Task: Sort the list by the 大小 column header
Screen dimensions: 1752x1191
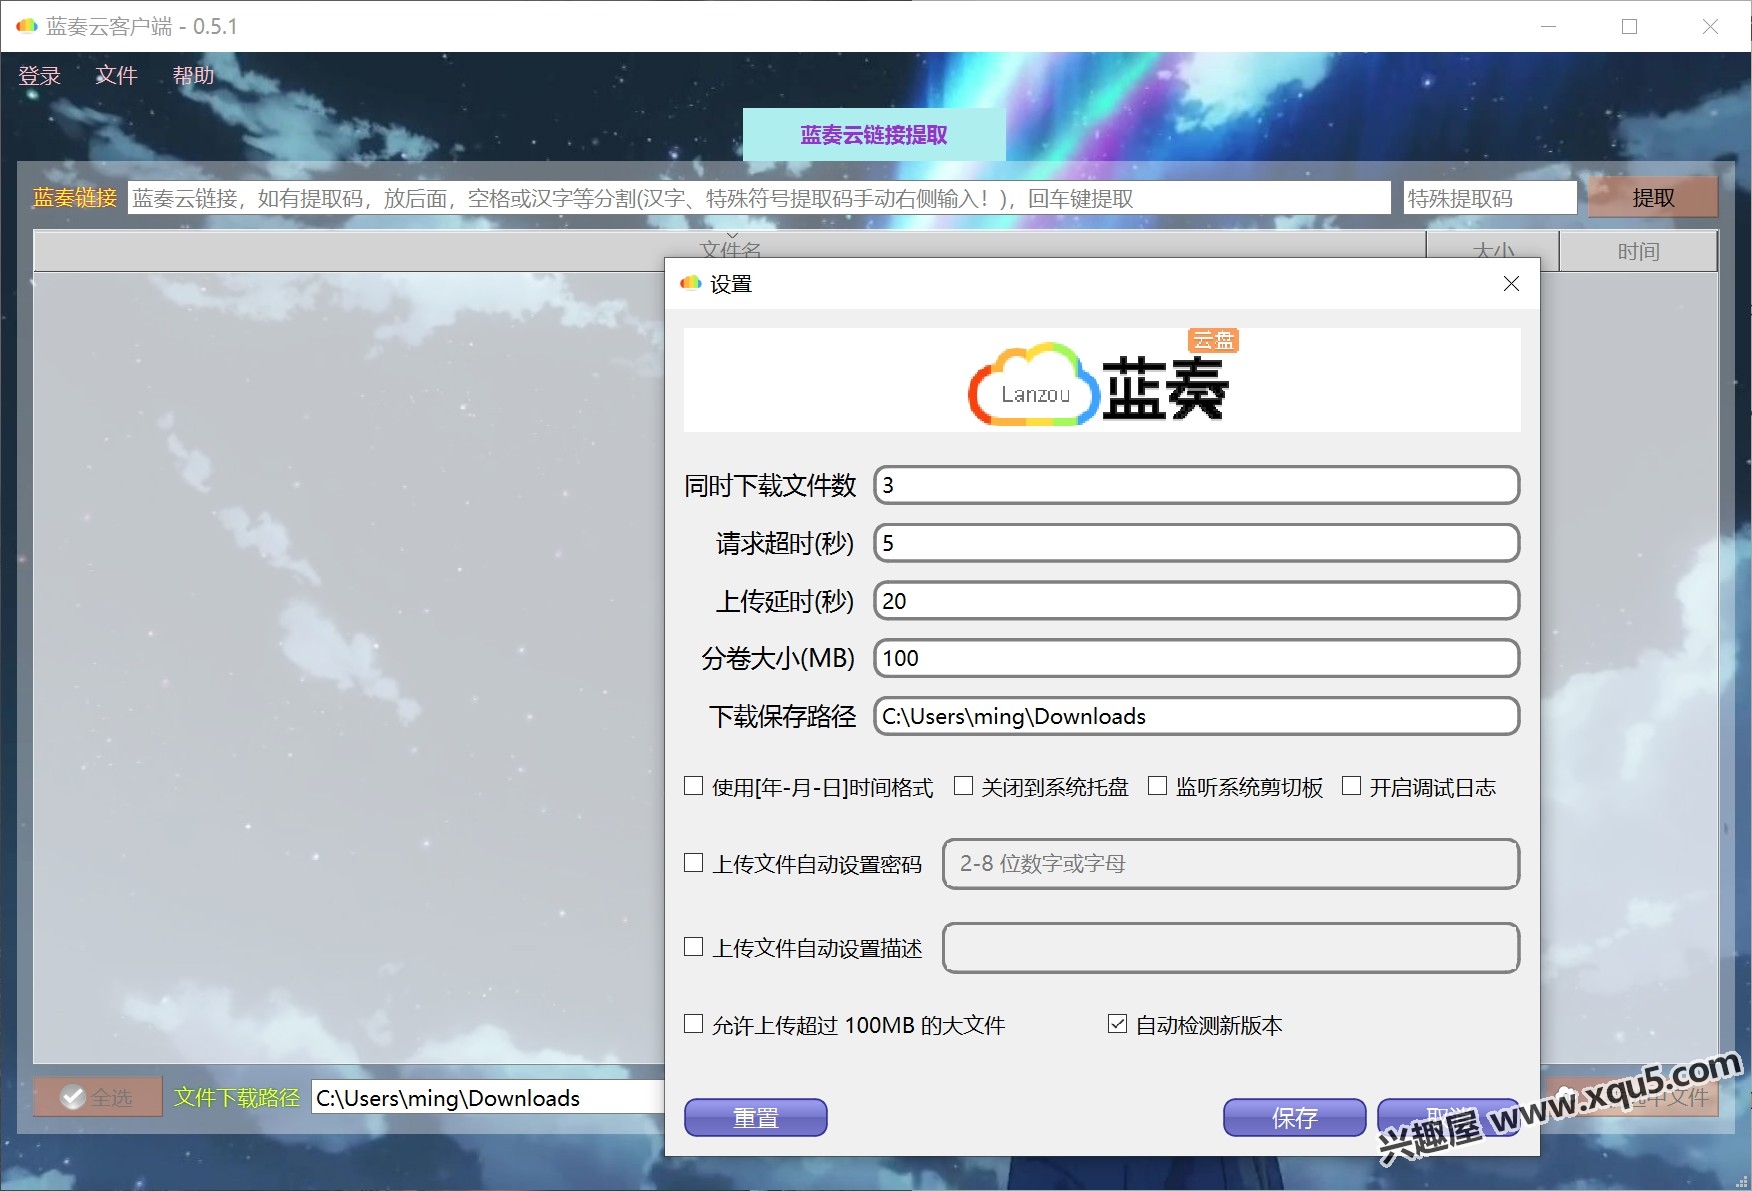Action: [1492, 244]
